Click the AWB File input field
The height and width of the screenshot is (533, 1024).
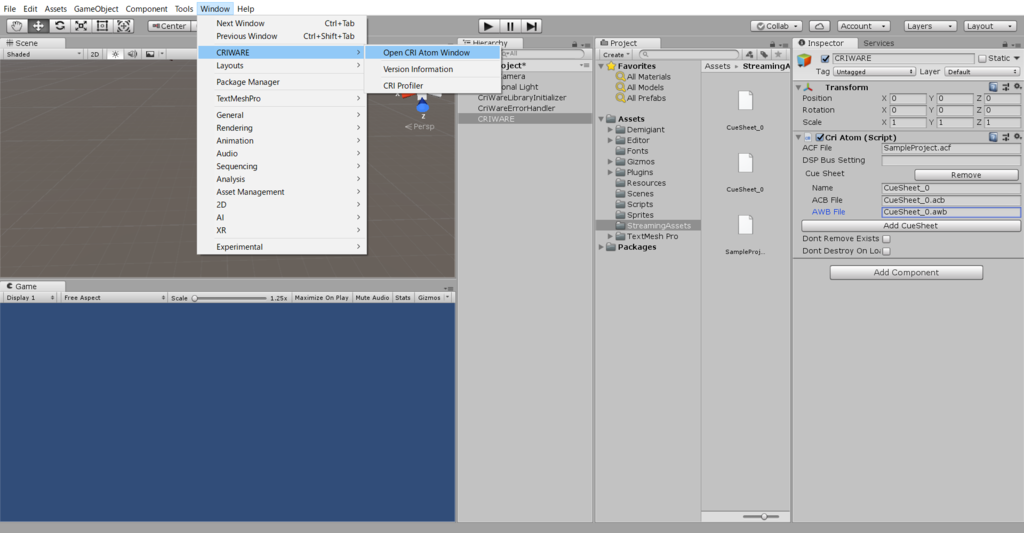[x=950, y=212]
